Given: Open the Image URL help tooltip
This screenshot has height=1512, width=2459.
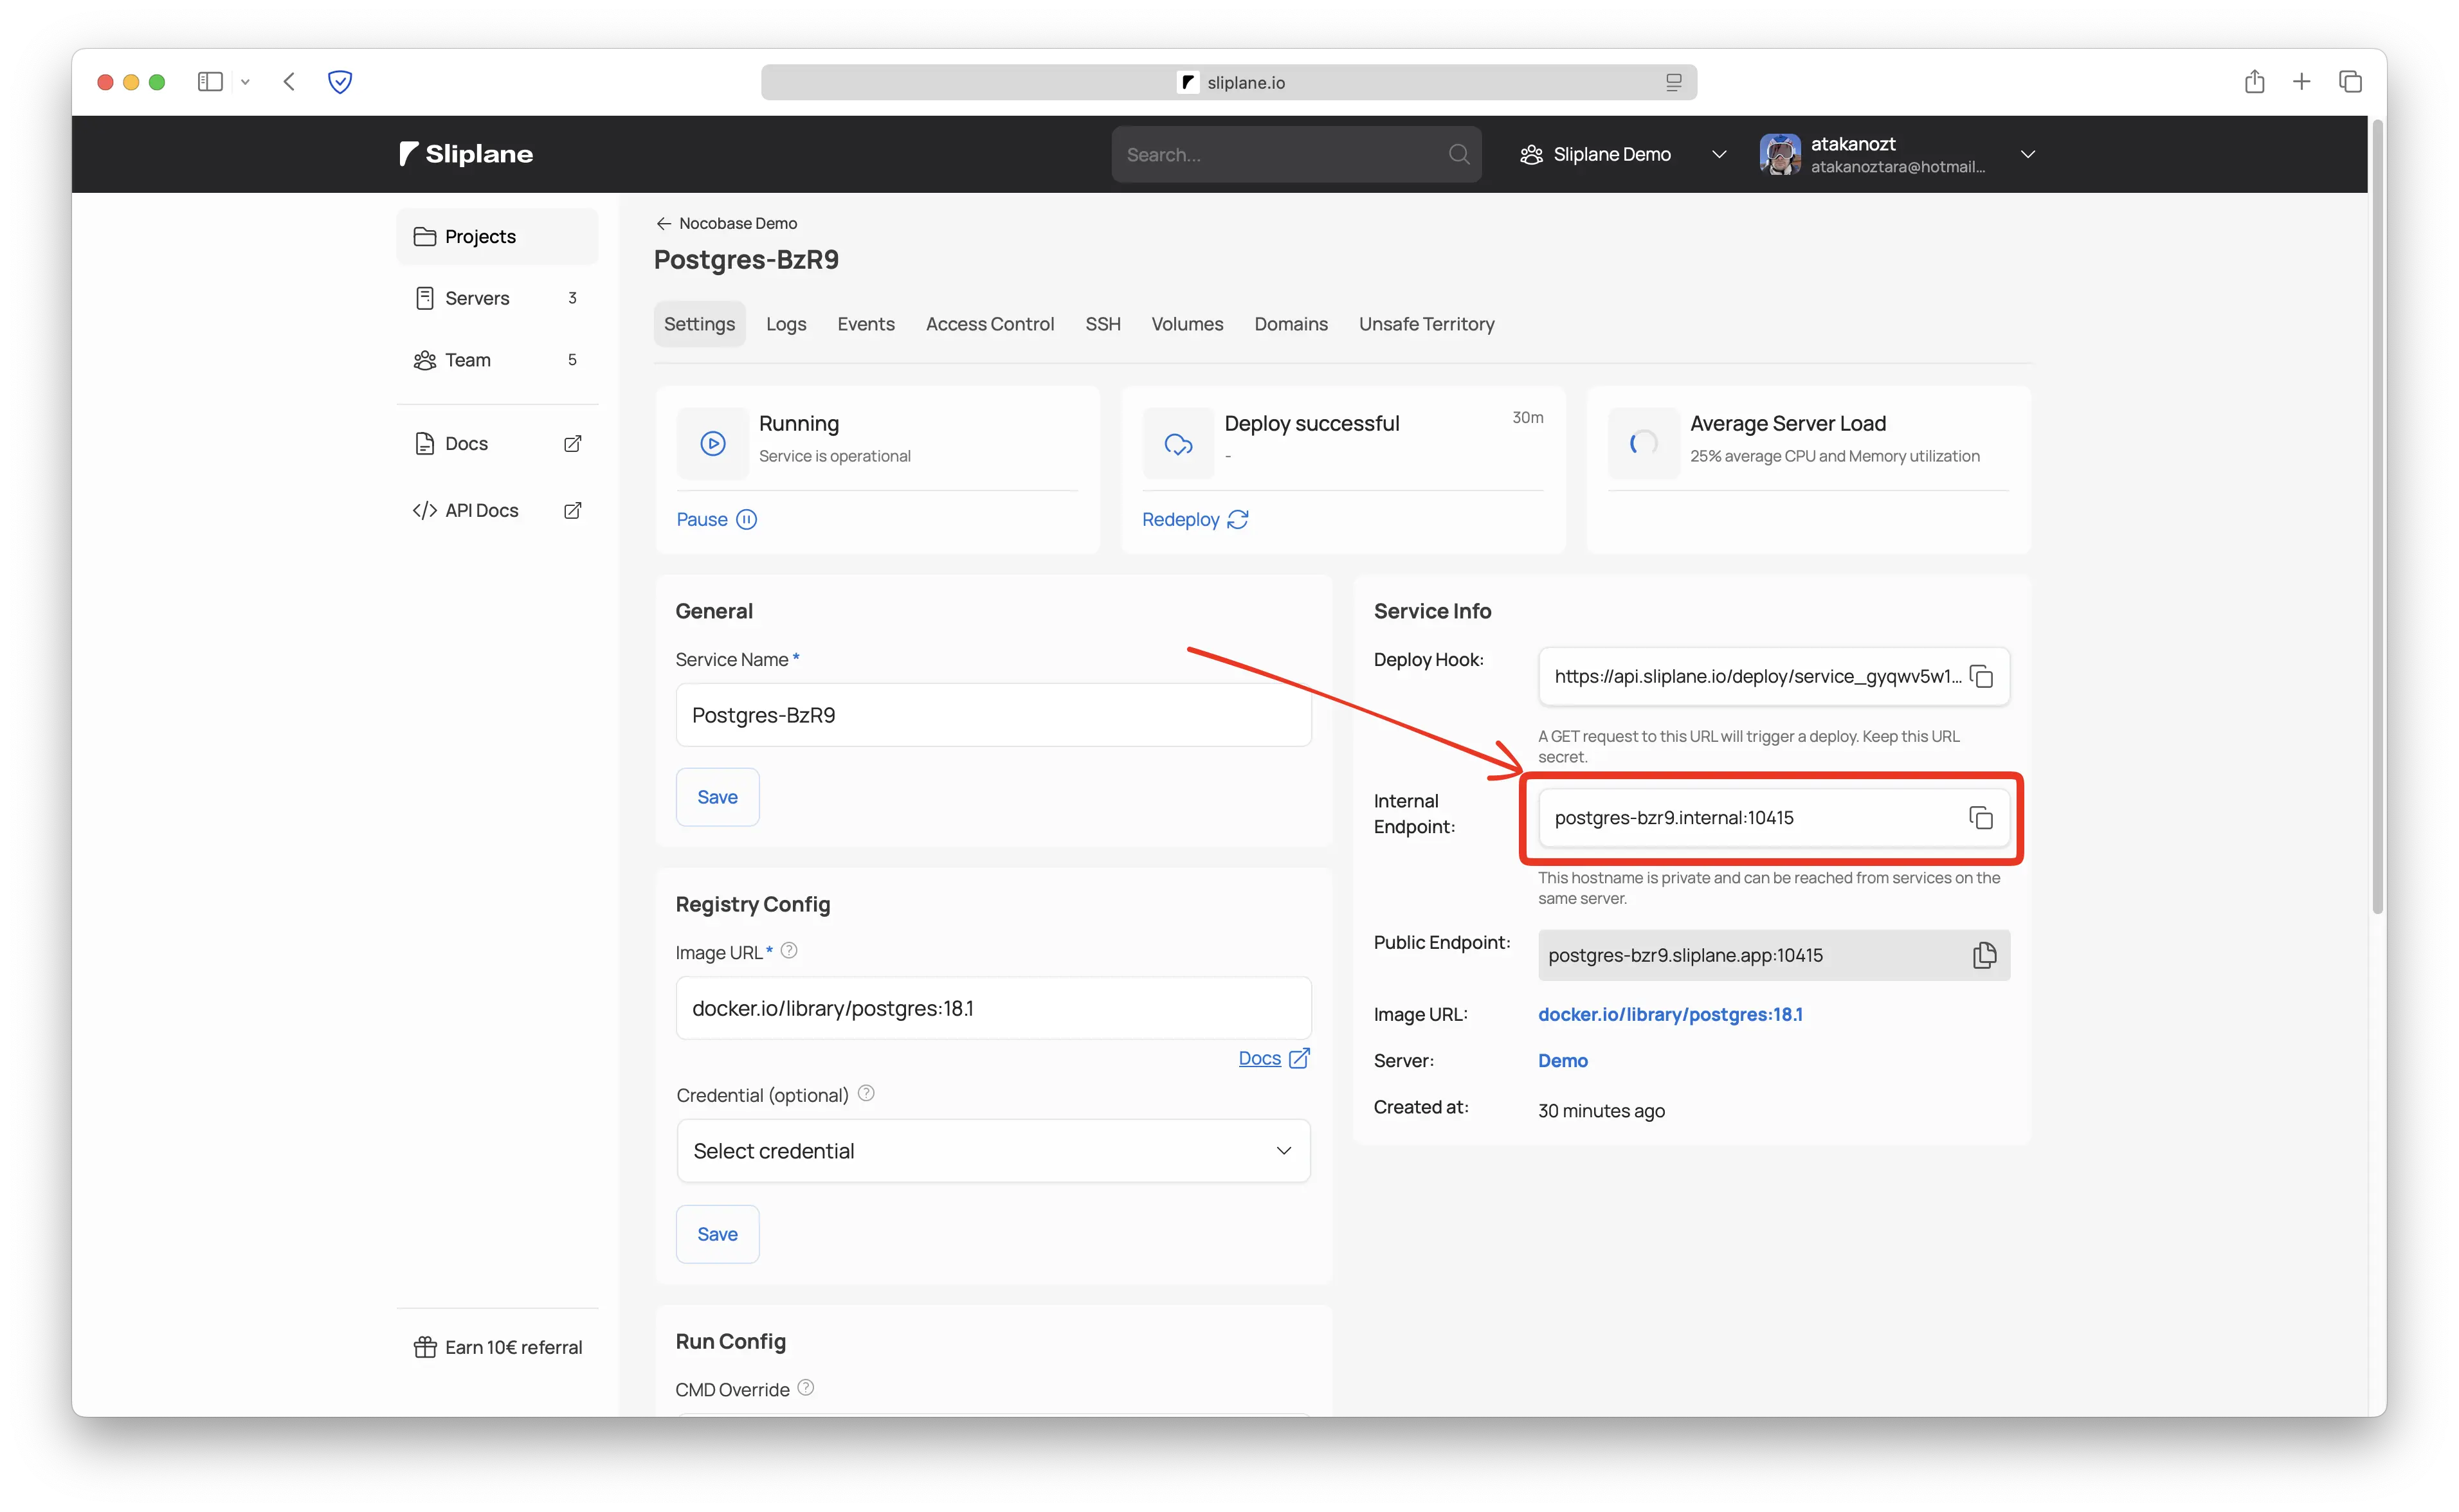Looking at the screenshot, I should (x=789, y=950).
